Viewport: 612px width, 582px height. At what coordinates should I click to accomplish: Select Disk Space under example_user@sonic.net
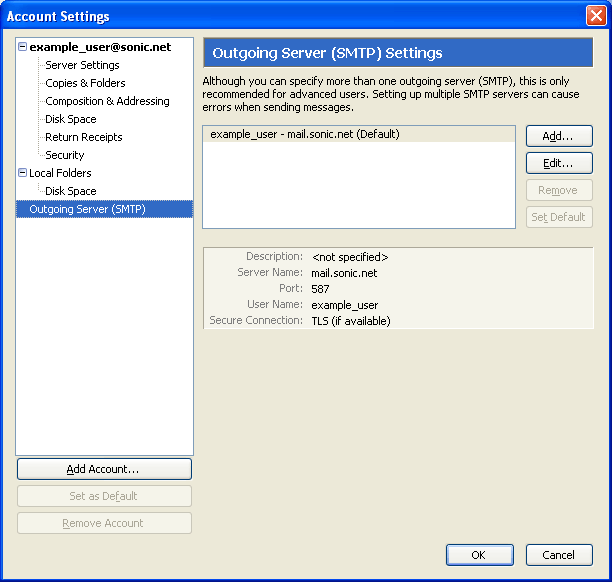(x=71, y=119)
